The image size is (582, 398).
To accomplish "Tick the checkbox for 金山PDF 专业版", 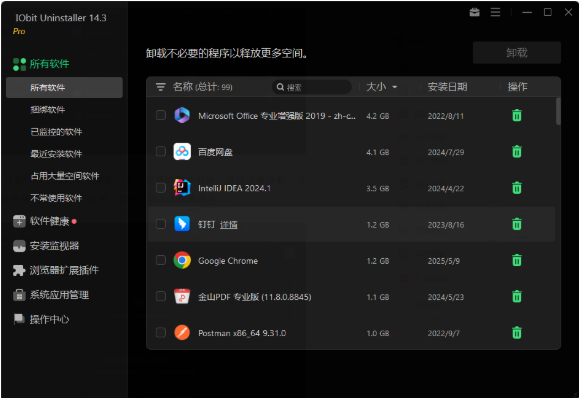I will pyautogui.click(x=161, y=296).
